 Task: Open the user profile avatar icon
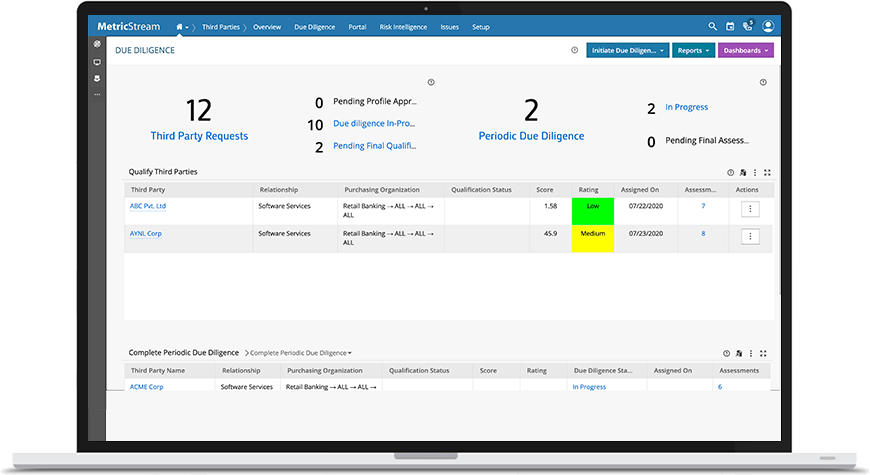click(767, 27)
